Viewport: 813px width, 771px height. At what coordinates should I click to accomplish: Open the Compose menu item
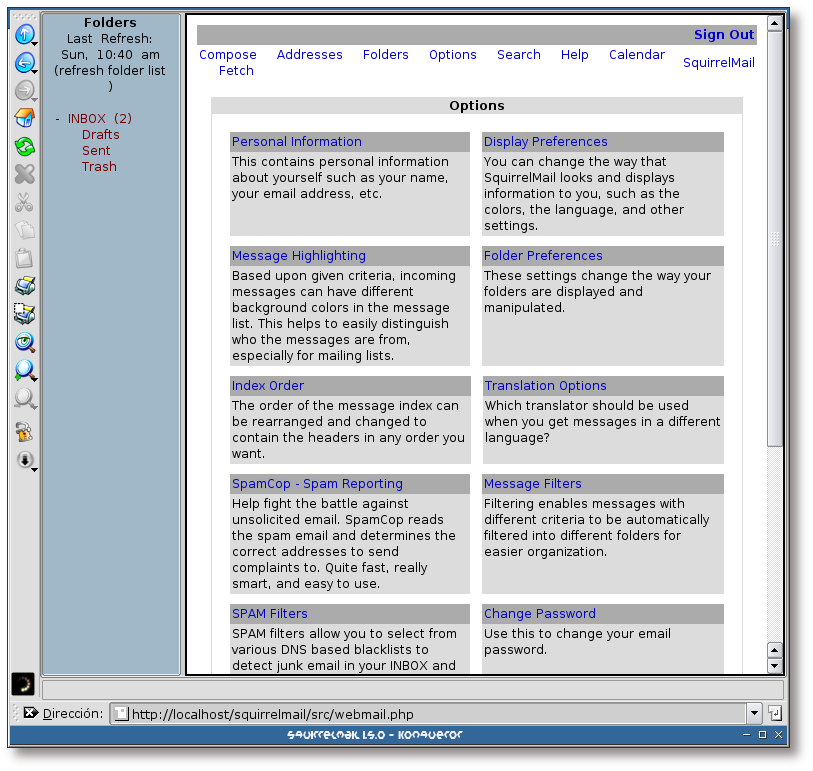[228, 55]
